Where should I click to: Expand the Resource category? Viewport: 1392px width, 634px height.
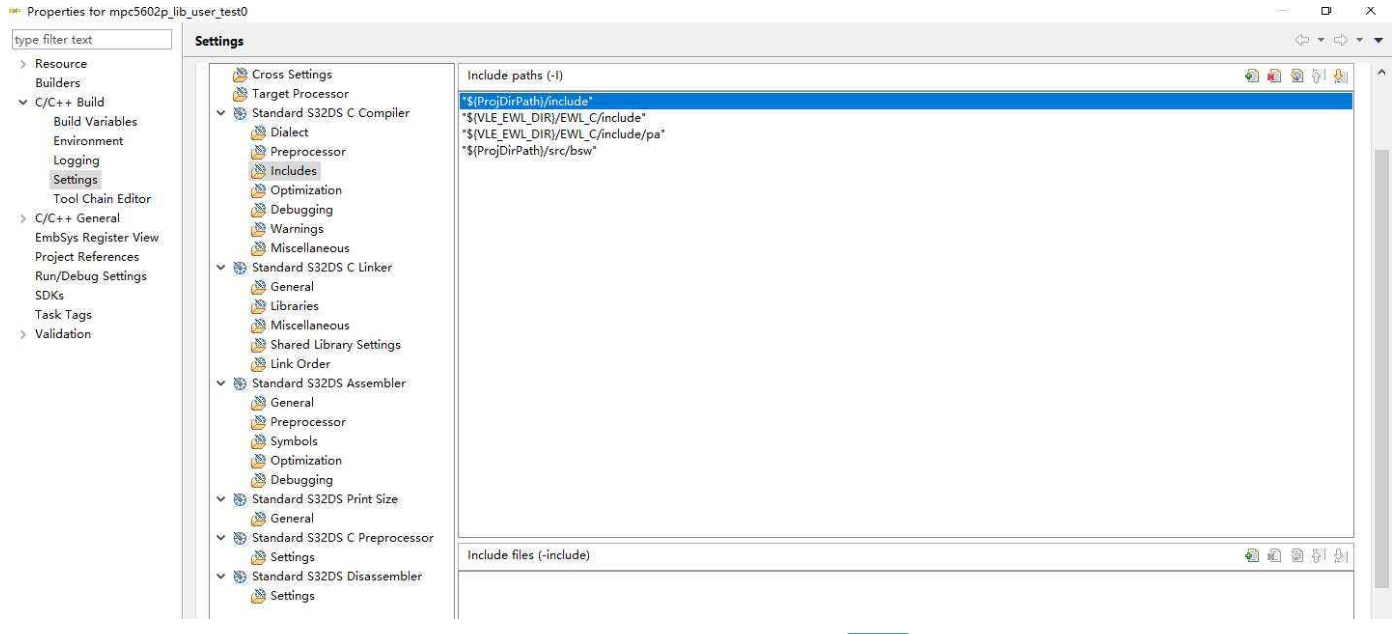[23, 64]
